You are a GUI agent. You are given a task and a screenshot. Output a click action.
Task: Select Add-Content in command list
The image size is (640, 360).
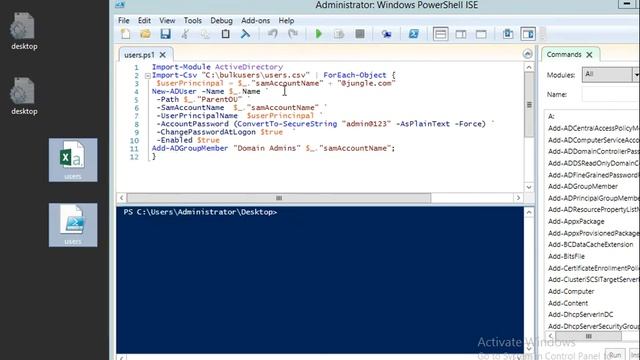[x=568, y=303]
